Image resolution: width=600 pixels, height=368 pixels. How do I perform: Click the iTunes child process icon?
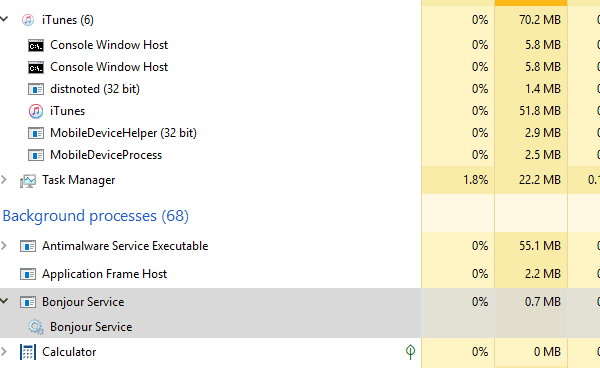point(36,111)
